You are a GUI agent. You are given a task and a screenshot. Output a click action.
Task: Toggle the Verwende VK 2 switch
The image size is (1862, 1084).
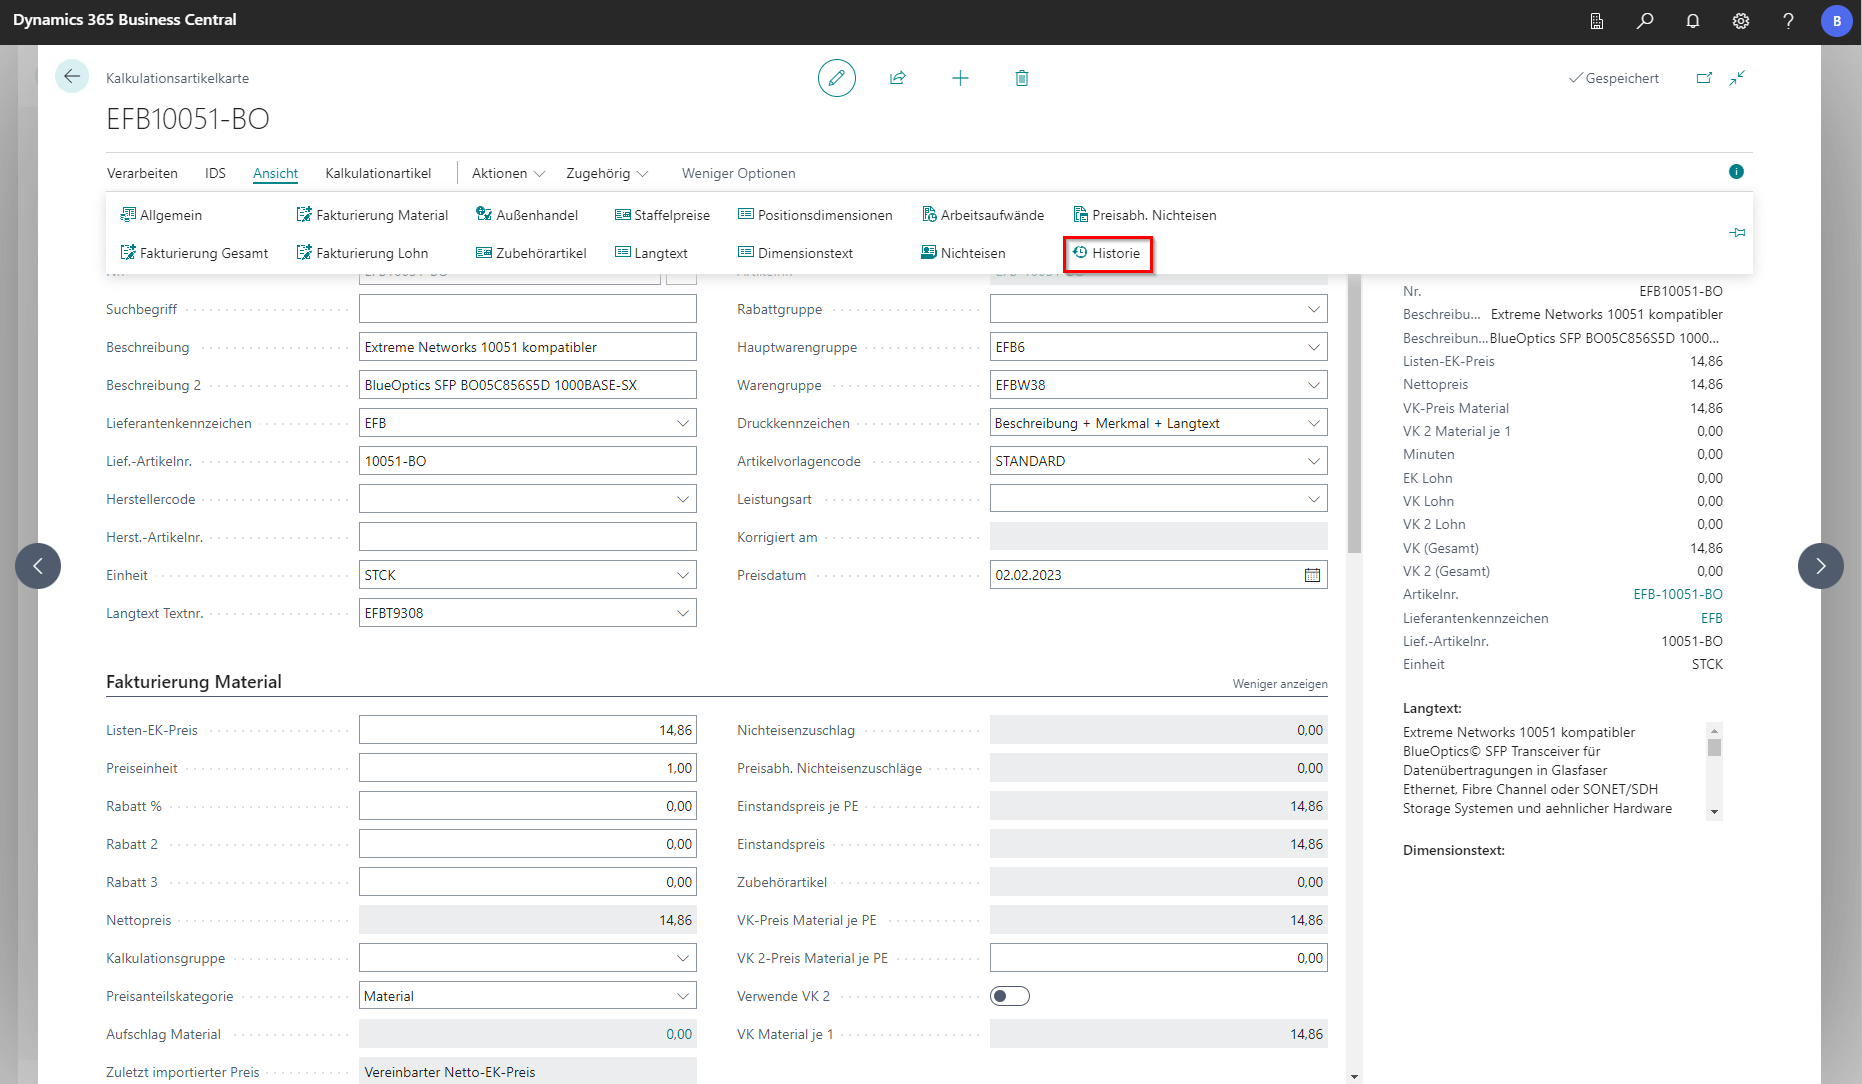pos(1010,996)
